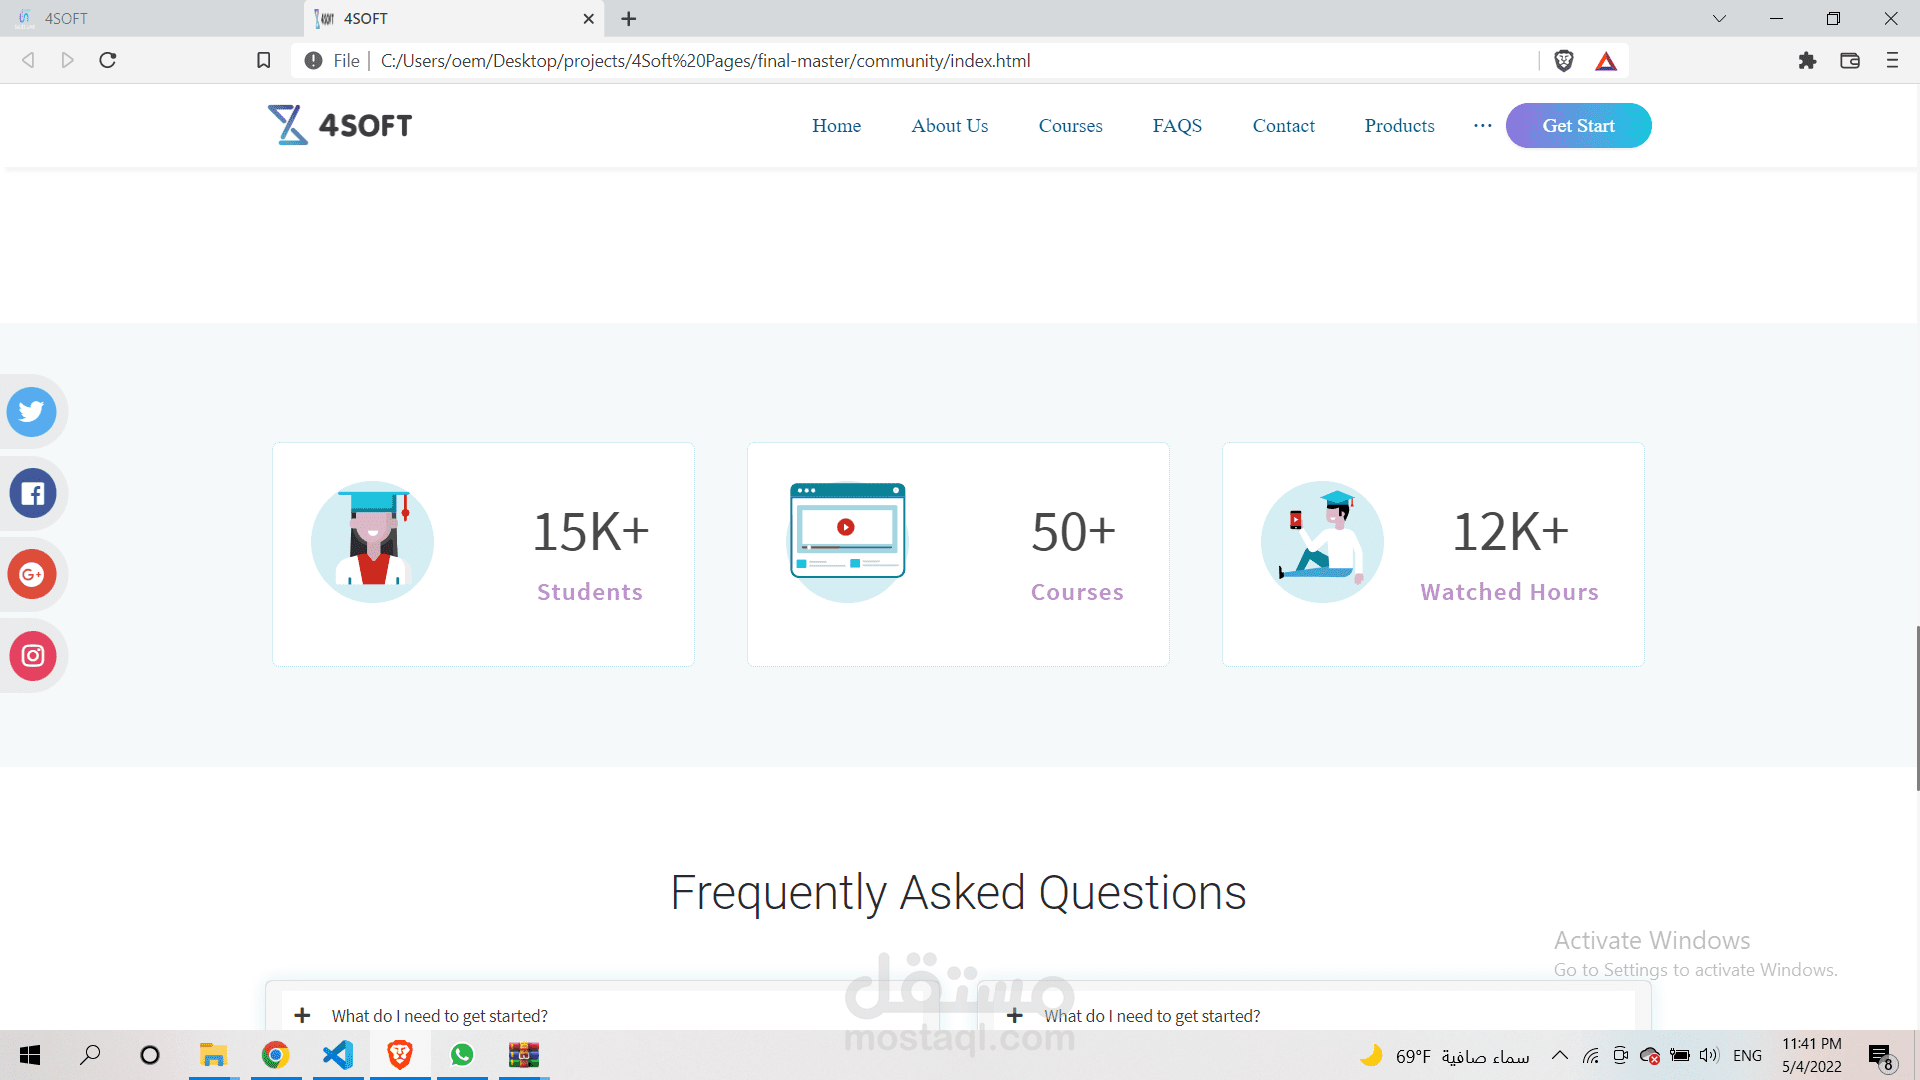Screen dimensions: 1920x1080
Task: Expand the first FAQ plus icon
Action: [x=302, y=1016]
